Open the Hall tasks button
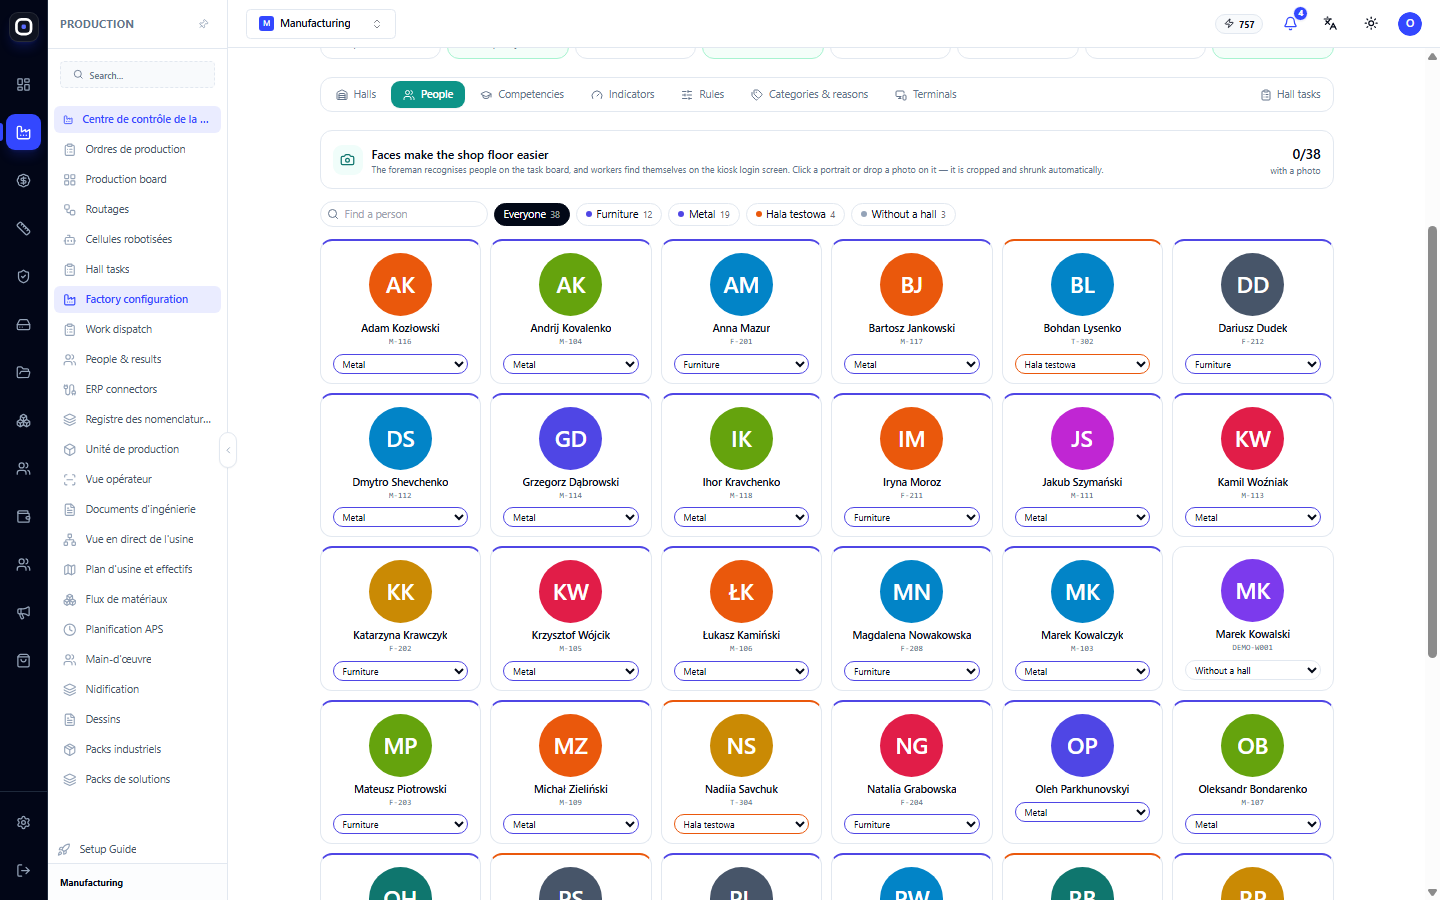Screen dimensions: 1440x900 1291,94
